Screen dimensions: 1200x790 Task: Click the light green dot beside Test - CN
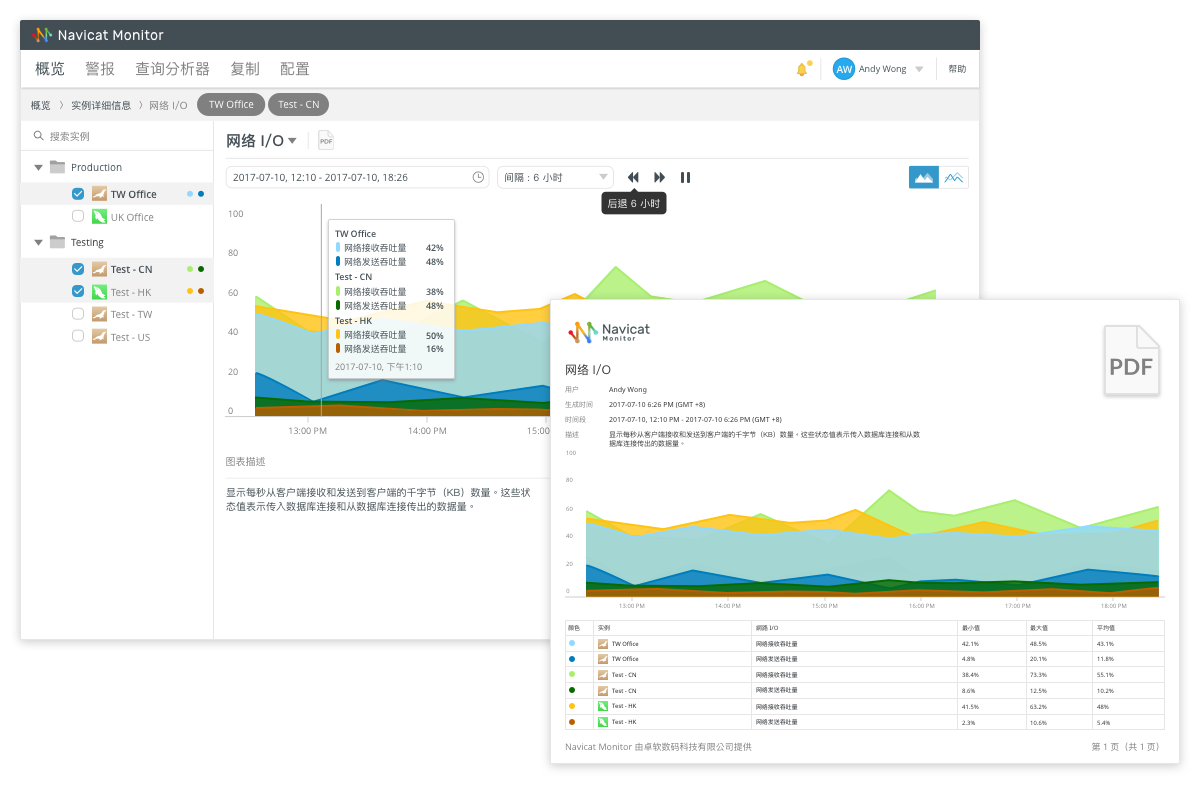pos(190,269)
